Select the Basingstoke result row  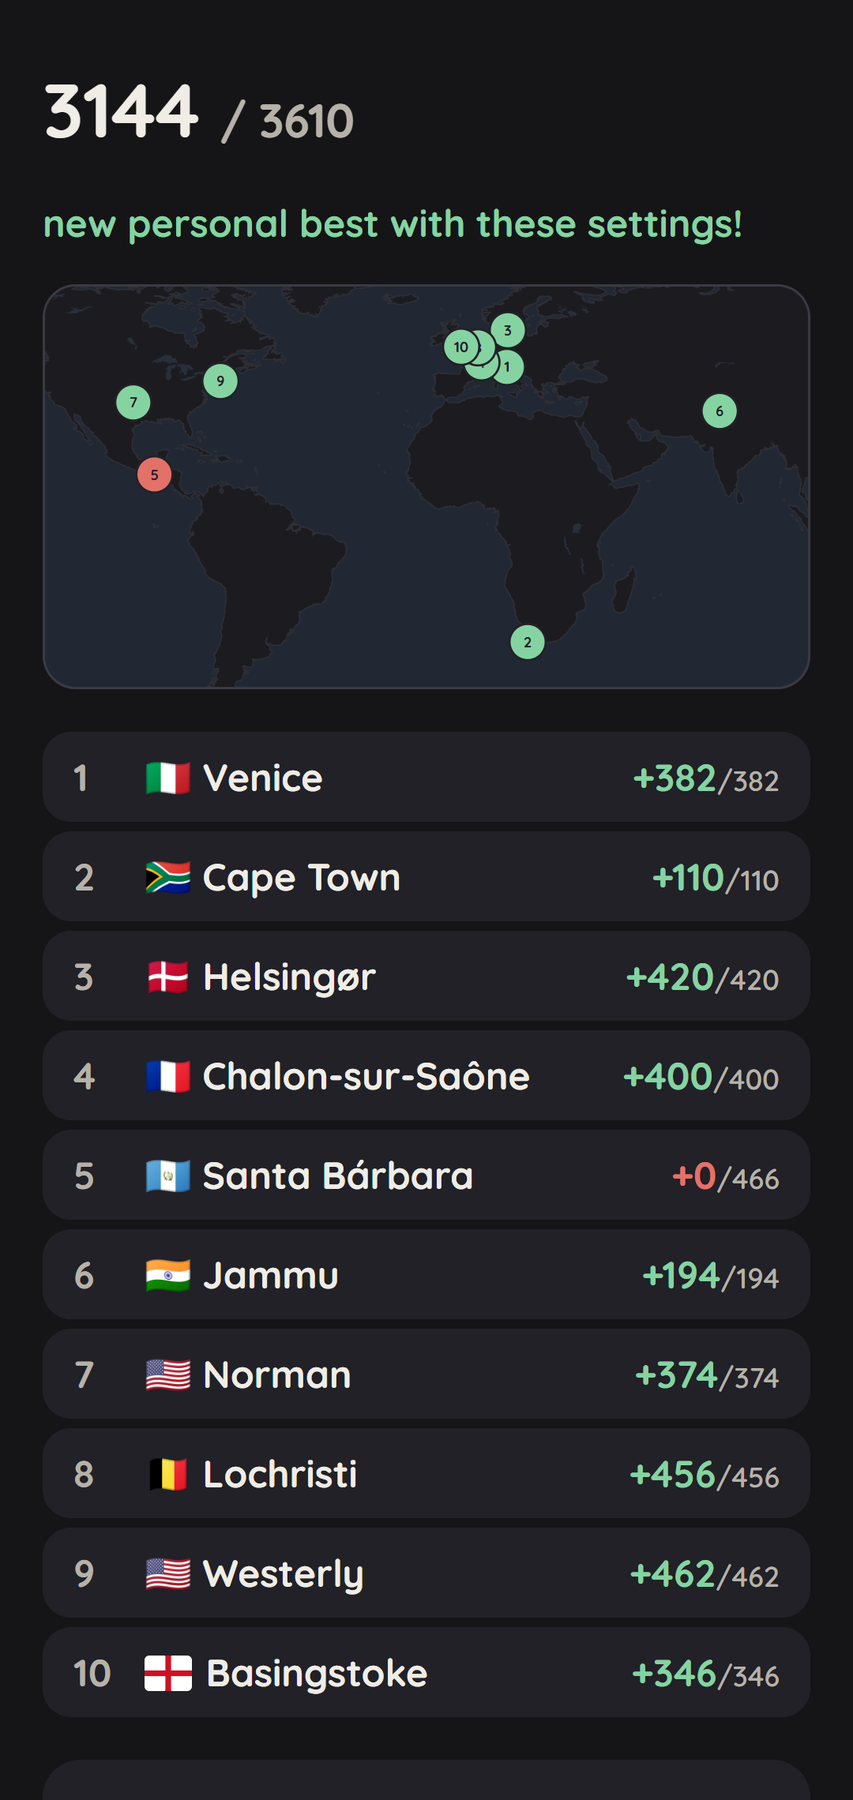coord(426,1673)
